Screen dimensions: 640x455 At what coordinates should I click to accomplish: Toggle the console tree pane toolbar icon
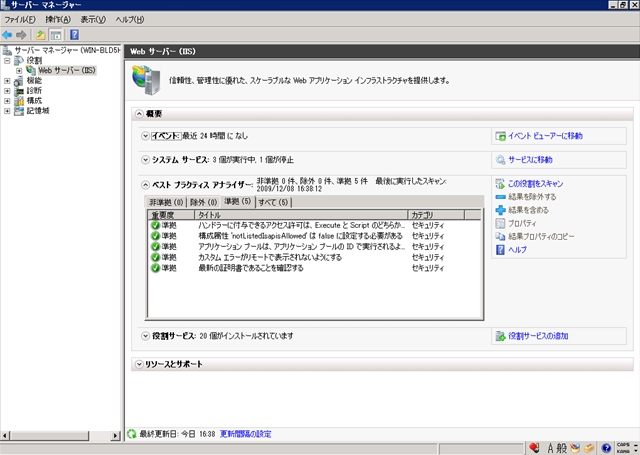[56, 35]
